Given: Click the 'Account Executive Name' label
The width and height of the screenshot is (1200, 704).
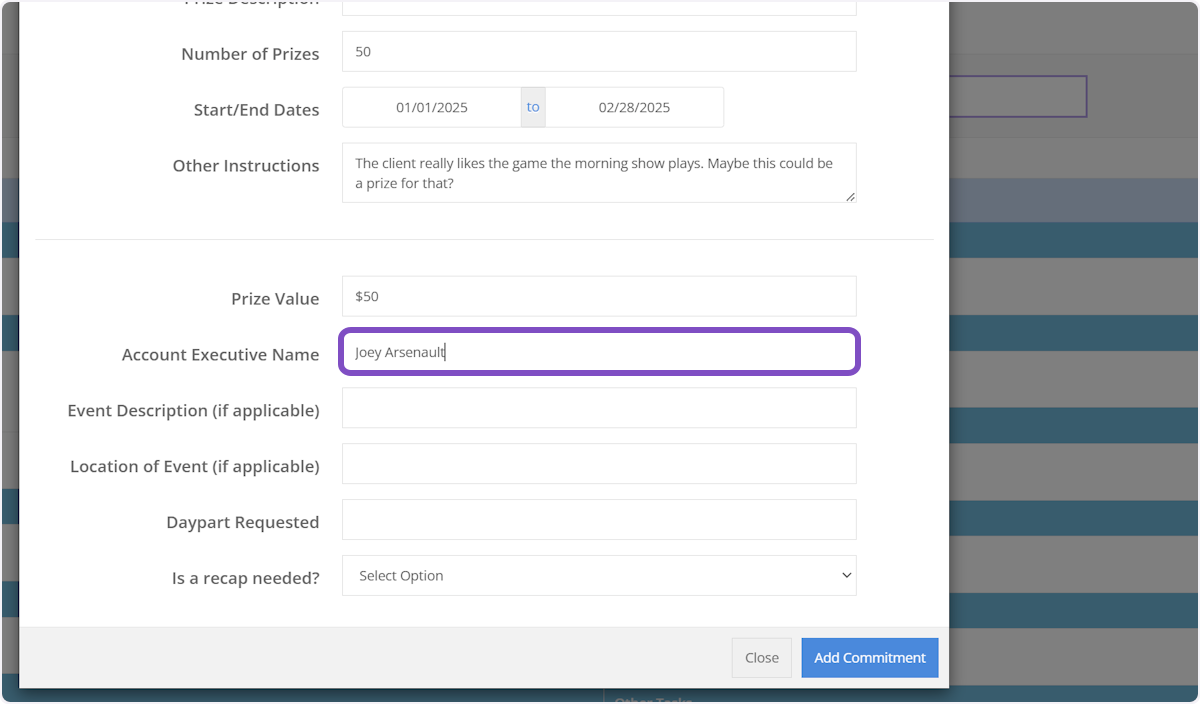Looking at the screenshot, I should (x=220, y=355).
